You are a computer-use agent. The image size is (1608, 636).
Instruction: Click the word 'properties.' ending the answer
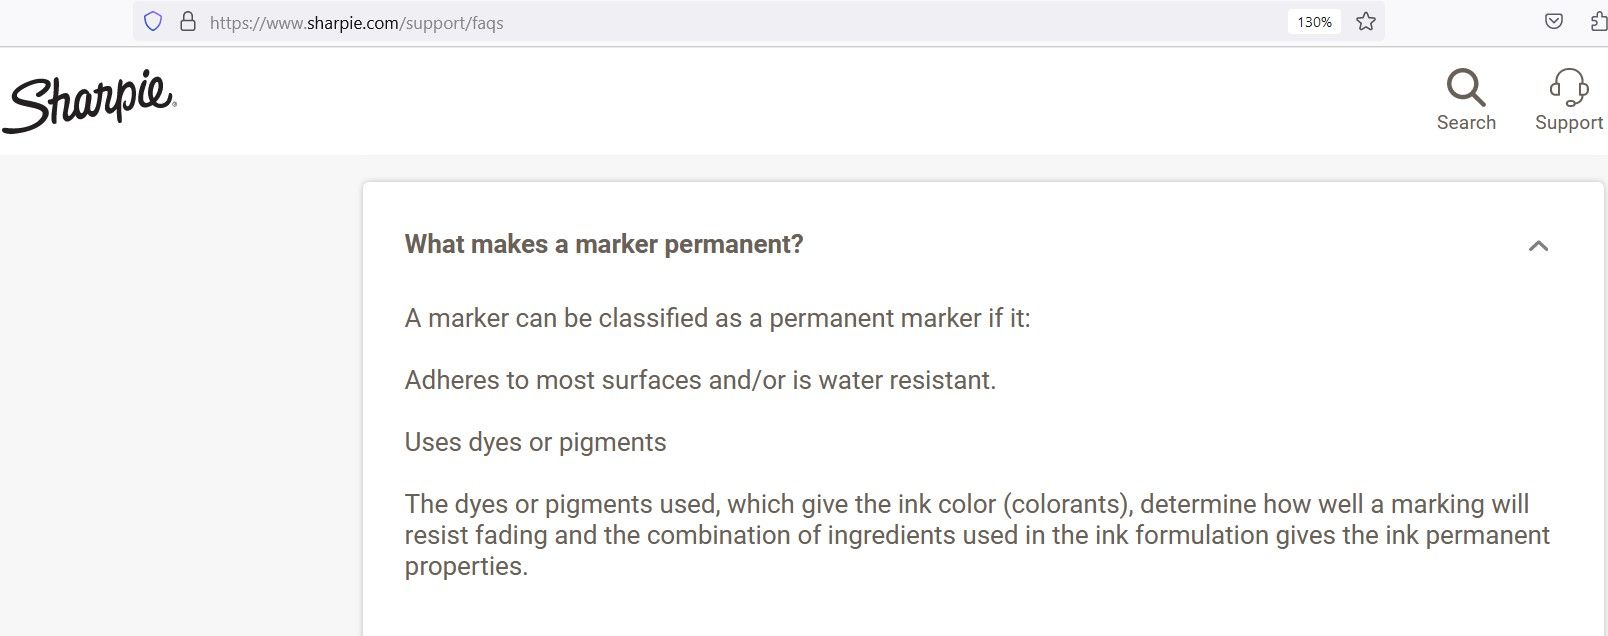tap(466, 567)
